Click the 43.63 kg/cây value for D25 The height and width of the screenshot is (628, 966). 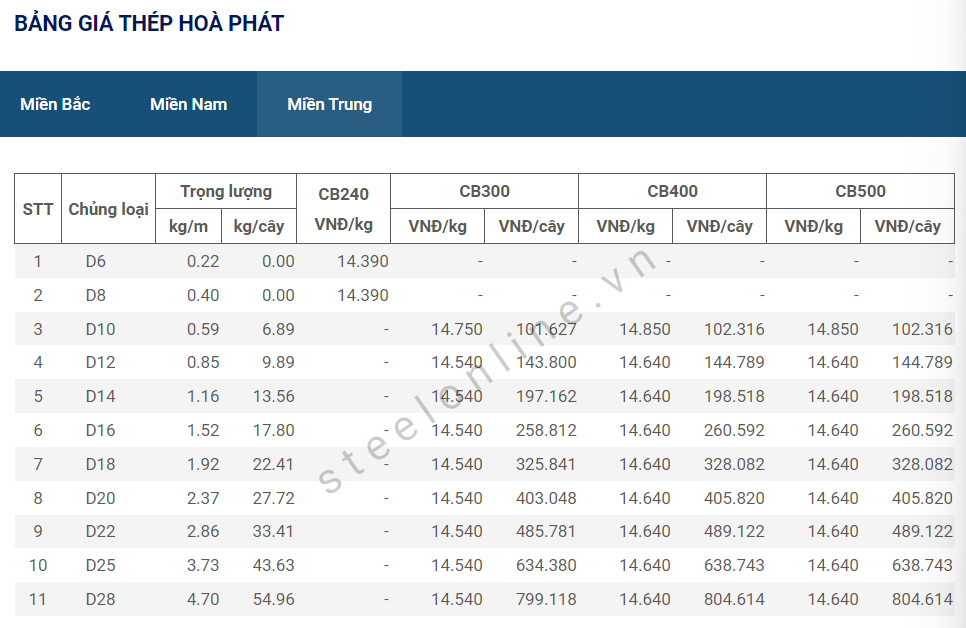point(274,565)
